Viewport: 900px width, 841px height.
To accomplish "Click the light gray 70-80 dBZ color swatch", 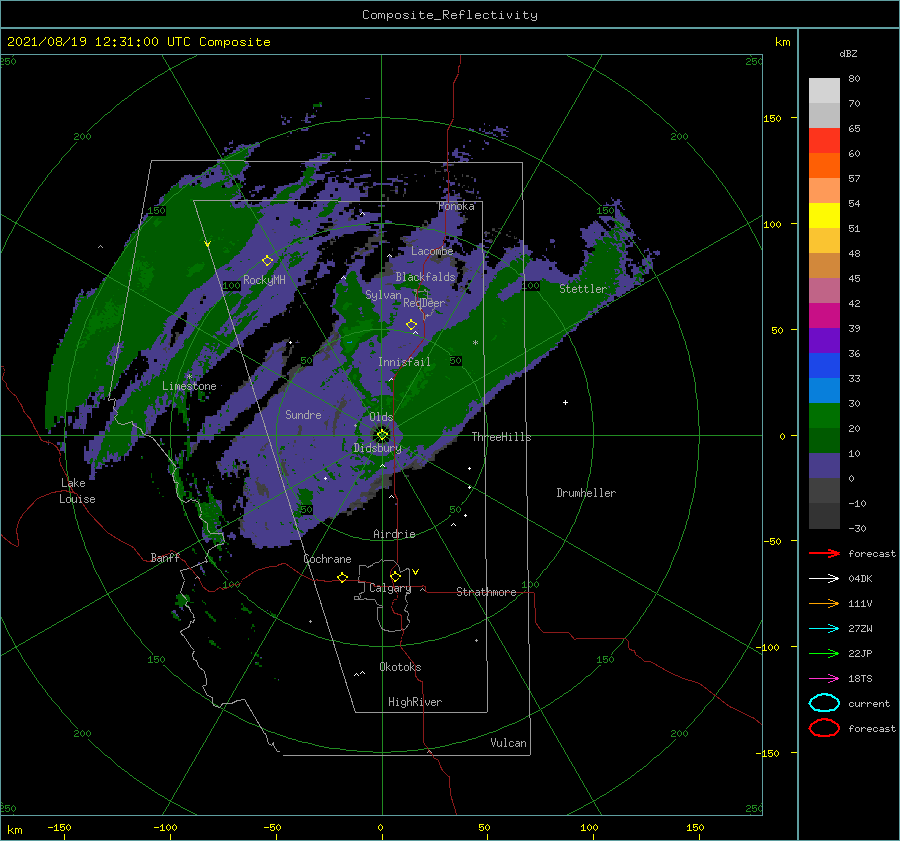I will point(824,91).
